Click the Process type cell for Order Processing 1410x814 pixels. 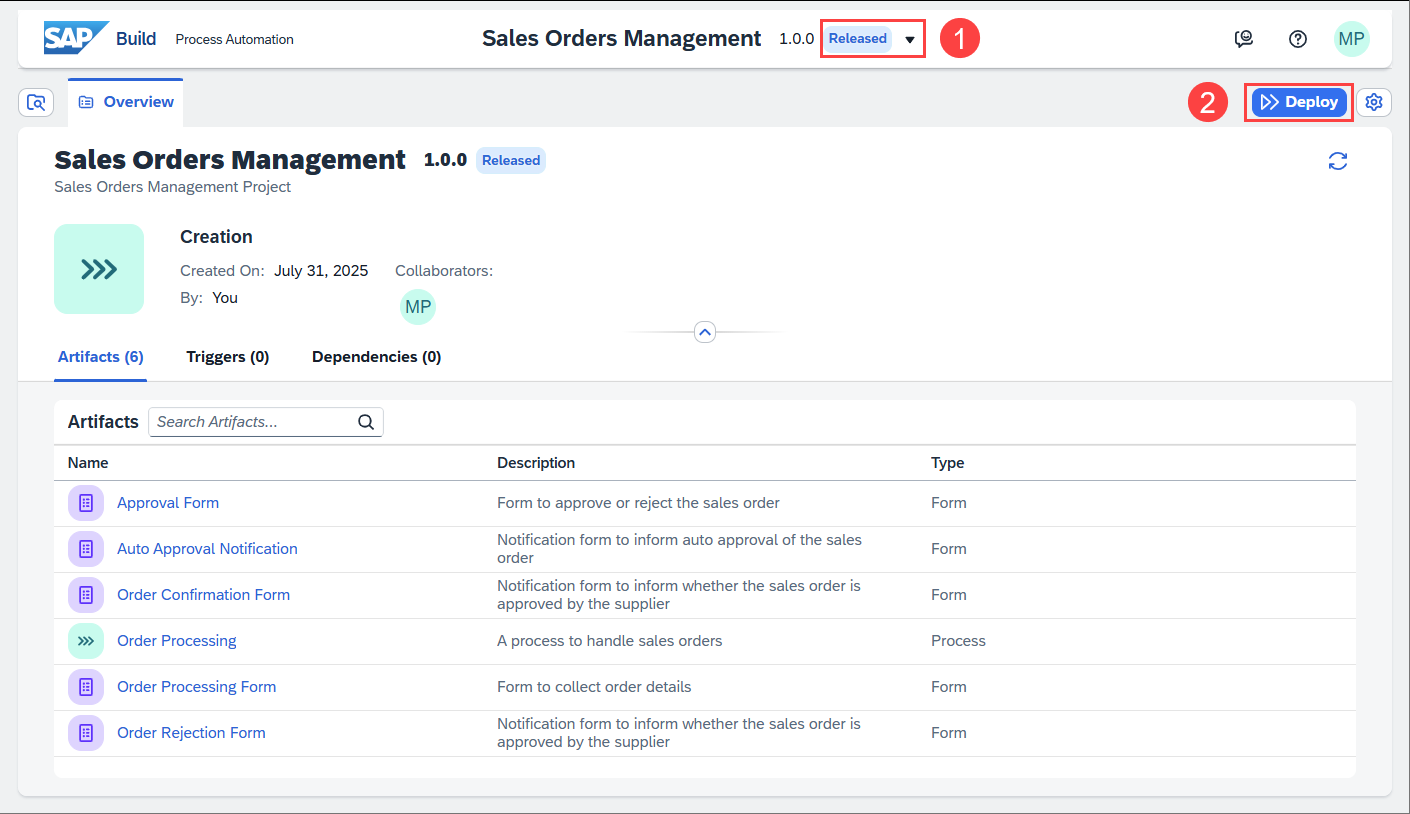(x=959, y=641)
